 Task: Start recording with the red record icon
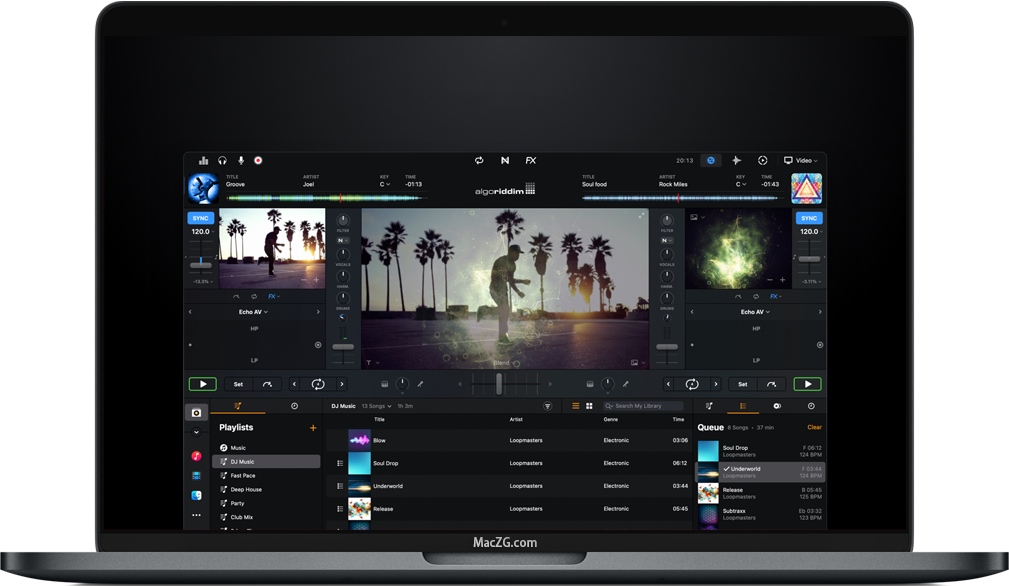(x=259, y=160)
